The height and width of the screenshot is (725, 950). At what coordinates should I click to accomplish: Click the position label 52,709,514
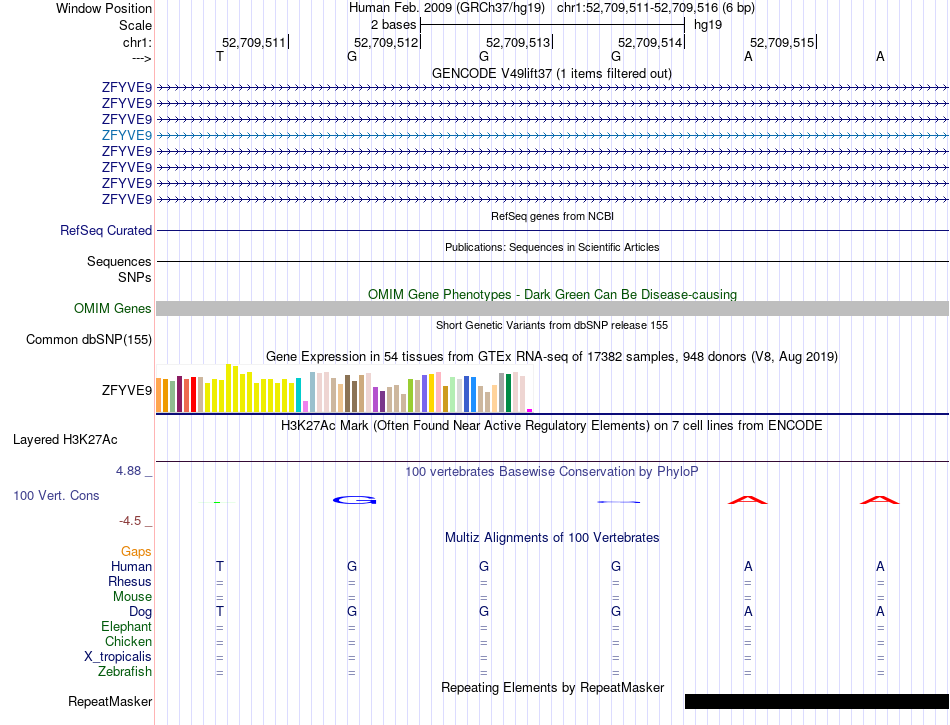[x=650, y=42]
